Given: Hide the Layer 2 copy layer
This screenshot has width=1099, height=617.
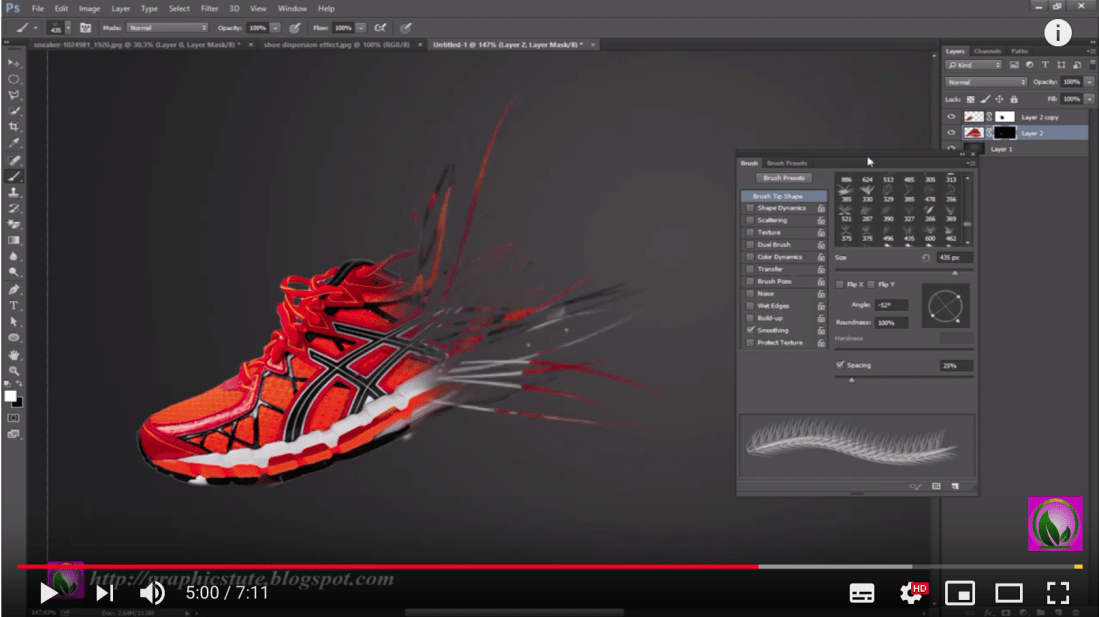Looking at the screenshot, I should tap(950, 117).
